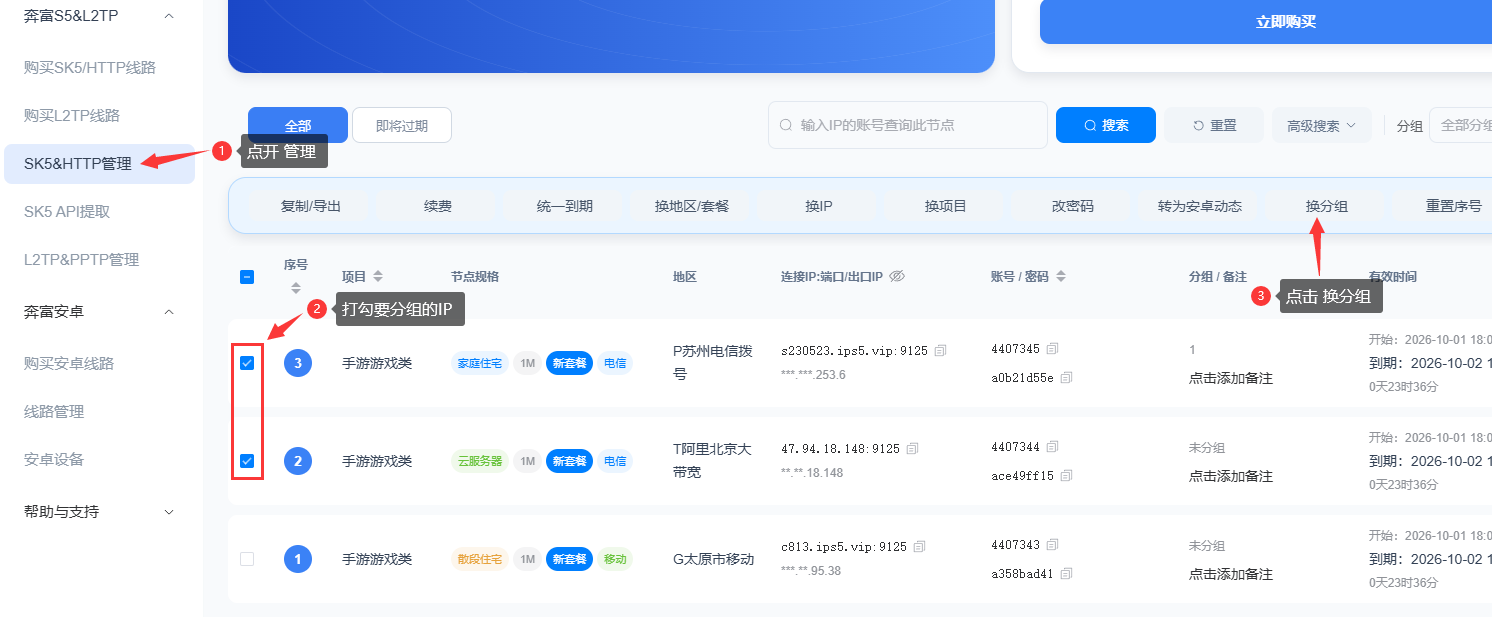Toggle exit IP visibility eye icon

(x=897, y=276)
